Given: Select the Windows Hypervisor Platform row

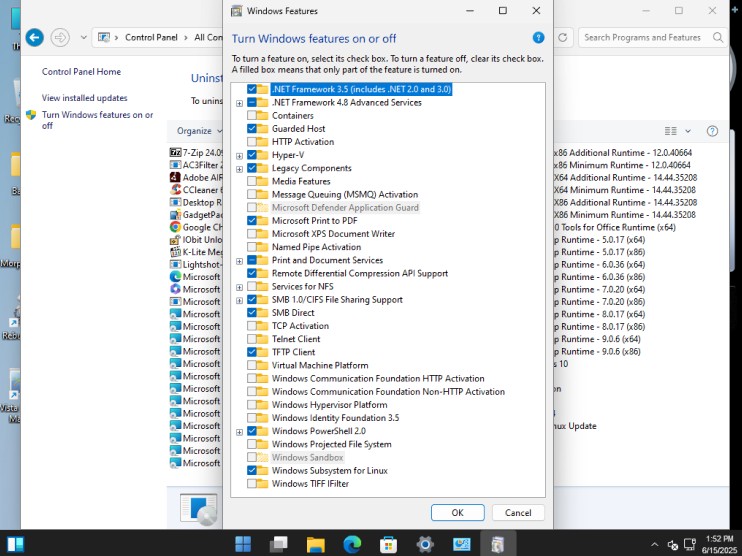Looking at the screenshot, I should pyautogui.click(x=329, y=405).
